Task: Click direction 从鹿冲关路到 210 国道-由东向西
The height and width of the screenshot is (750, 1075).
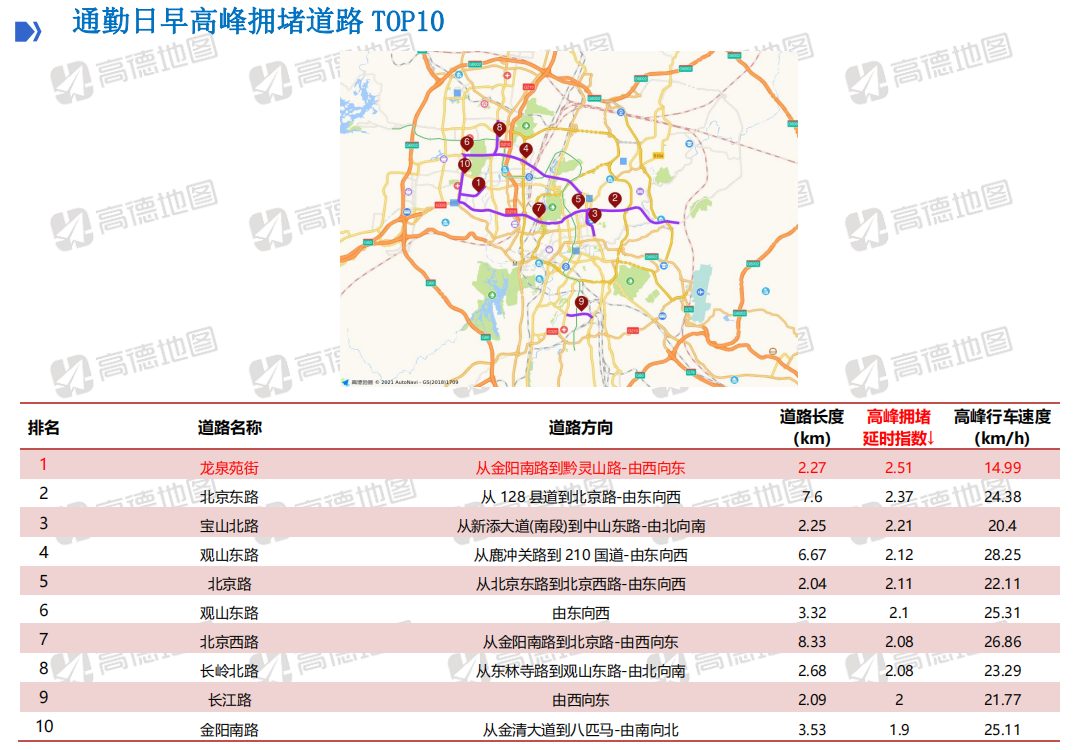Action: click(x=581, y=555)
